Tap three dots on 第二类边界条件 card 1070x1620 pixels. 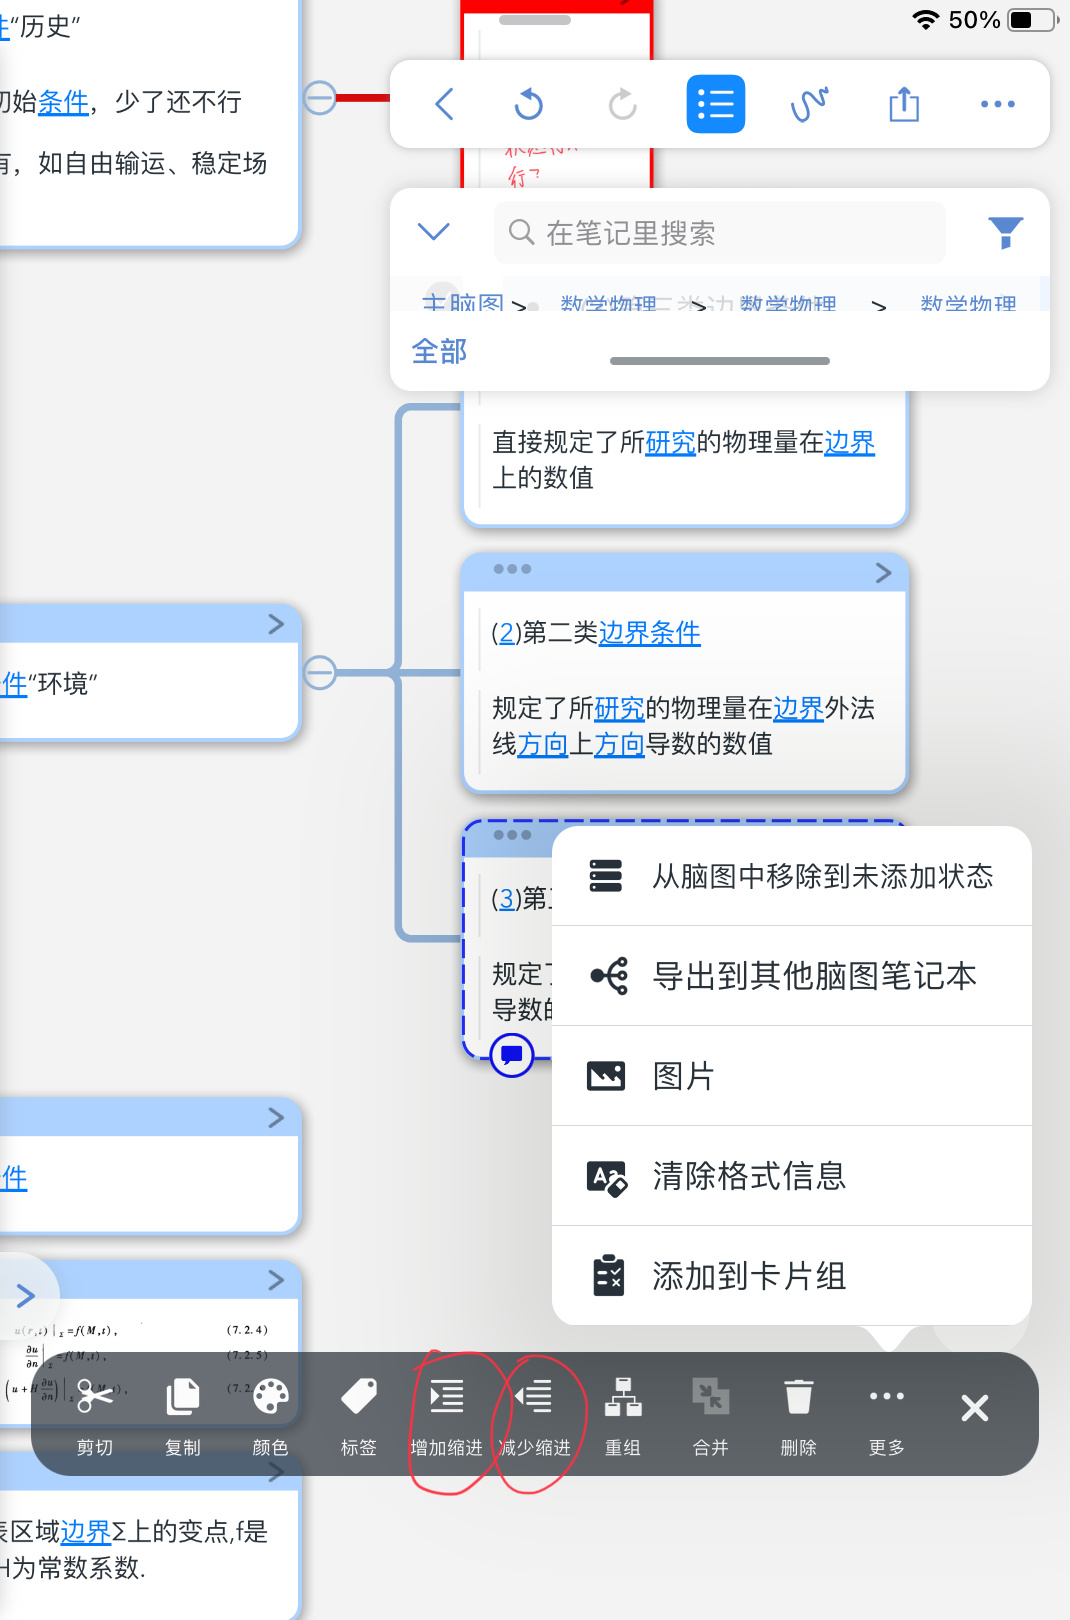pos(512,569)
